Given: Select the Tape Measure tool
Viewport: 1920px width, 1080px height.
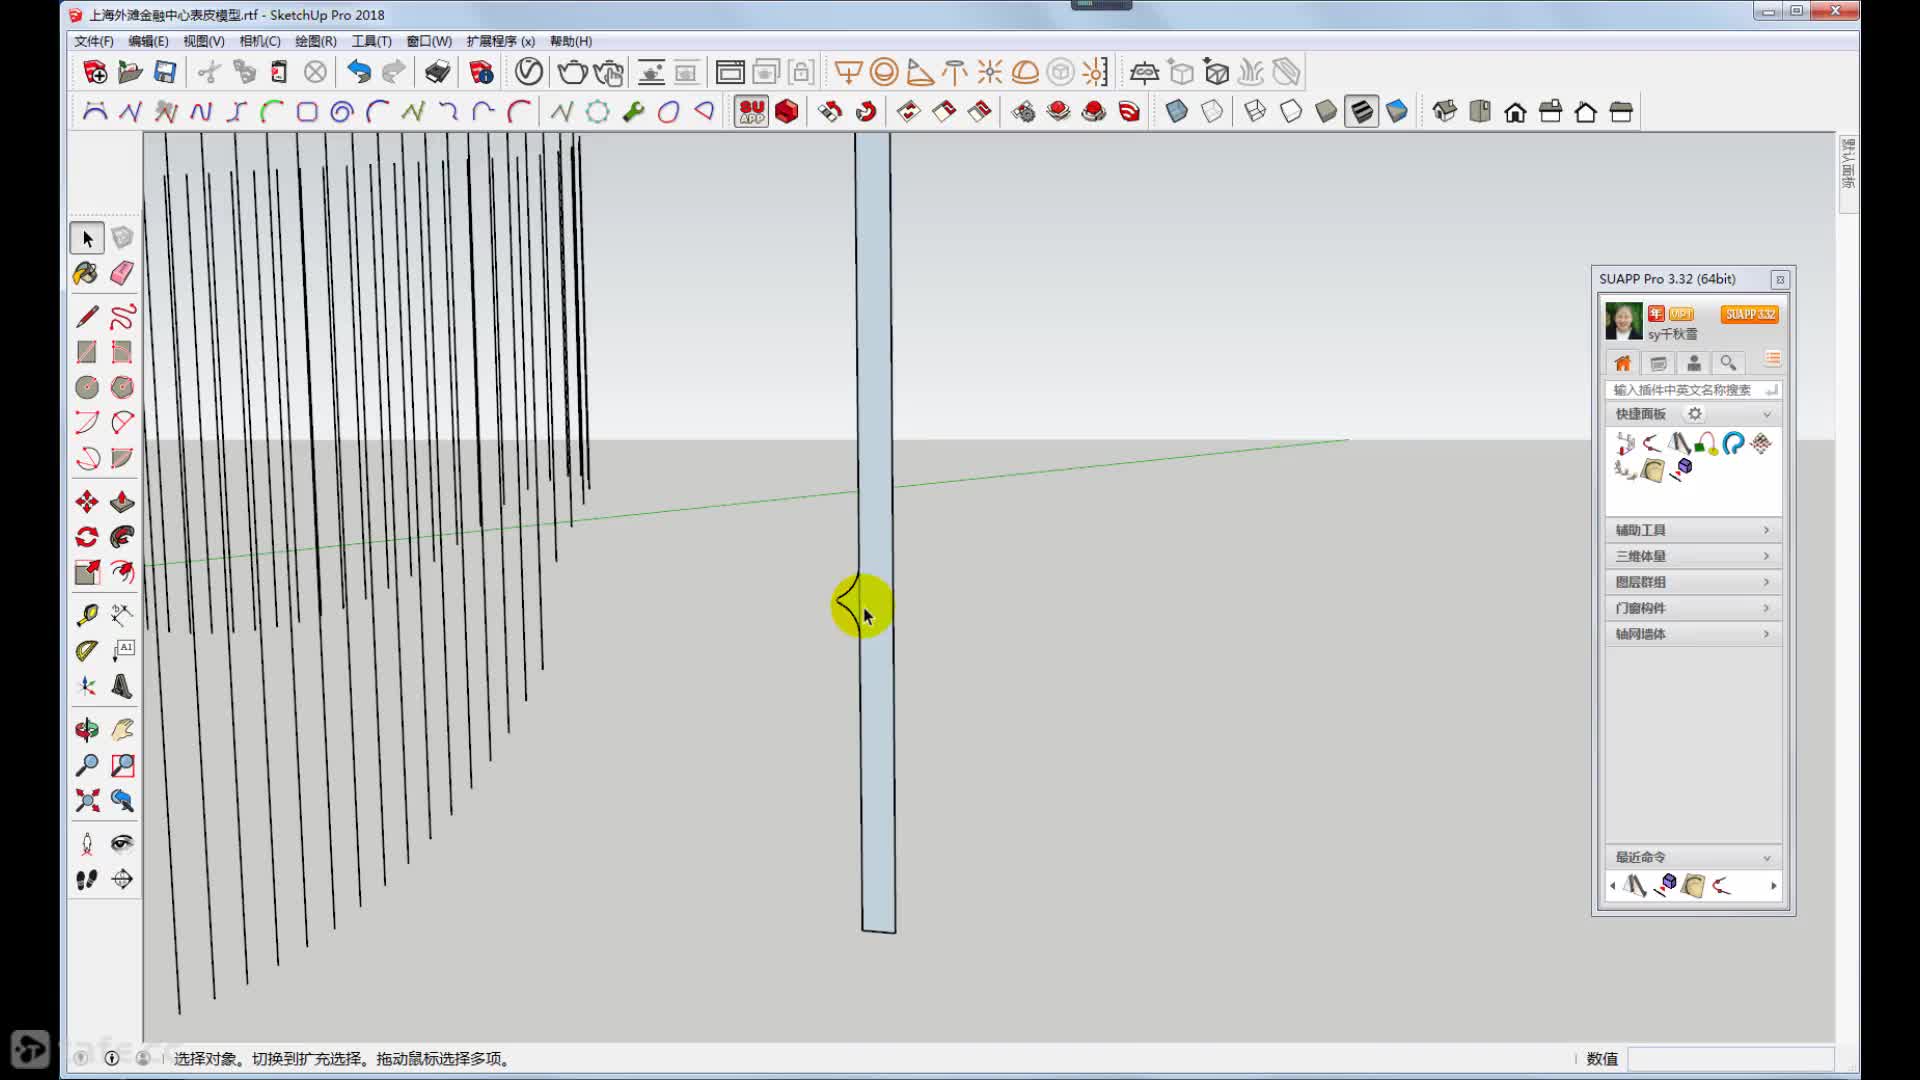Looking at the screenshot, I should [87, 615].
